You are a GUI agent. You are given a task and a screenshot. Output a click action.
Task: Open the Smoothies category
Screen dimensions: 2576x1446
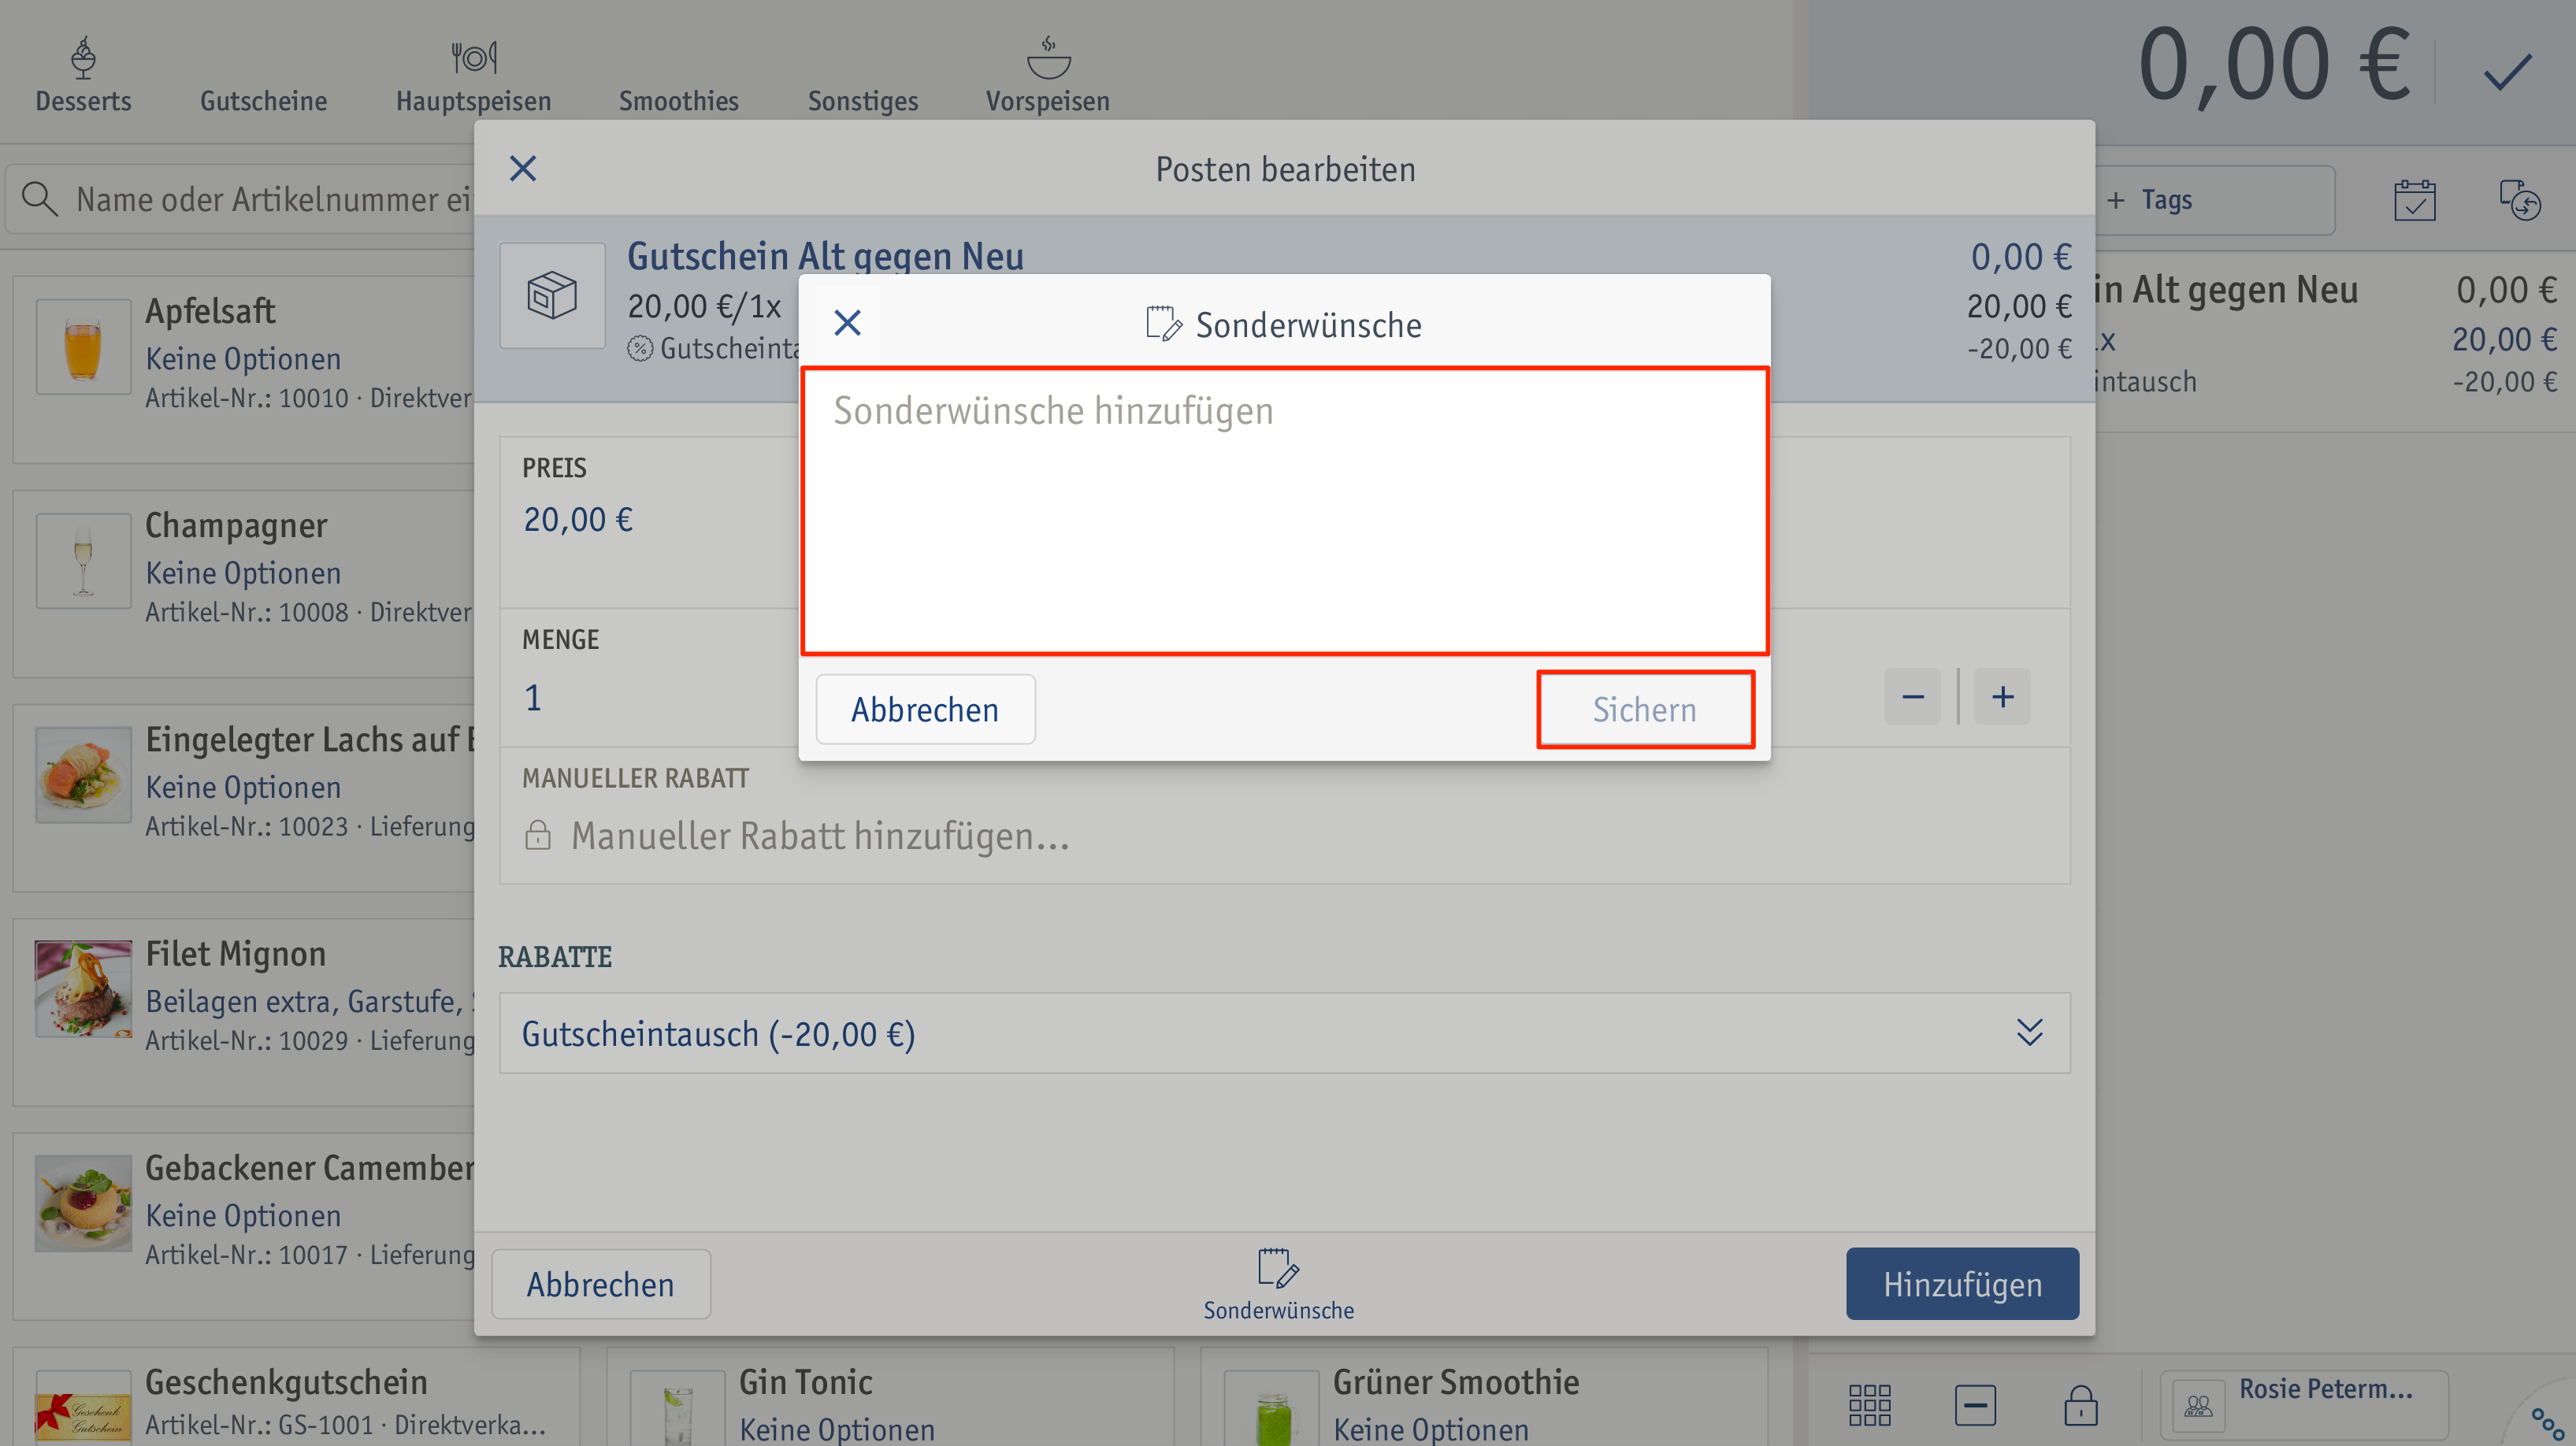(678, 100)
